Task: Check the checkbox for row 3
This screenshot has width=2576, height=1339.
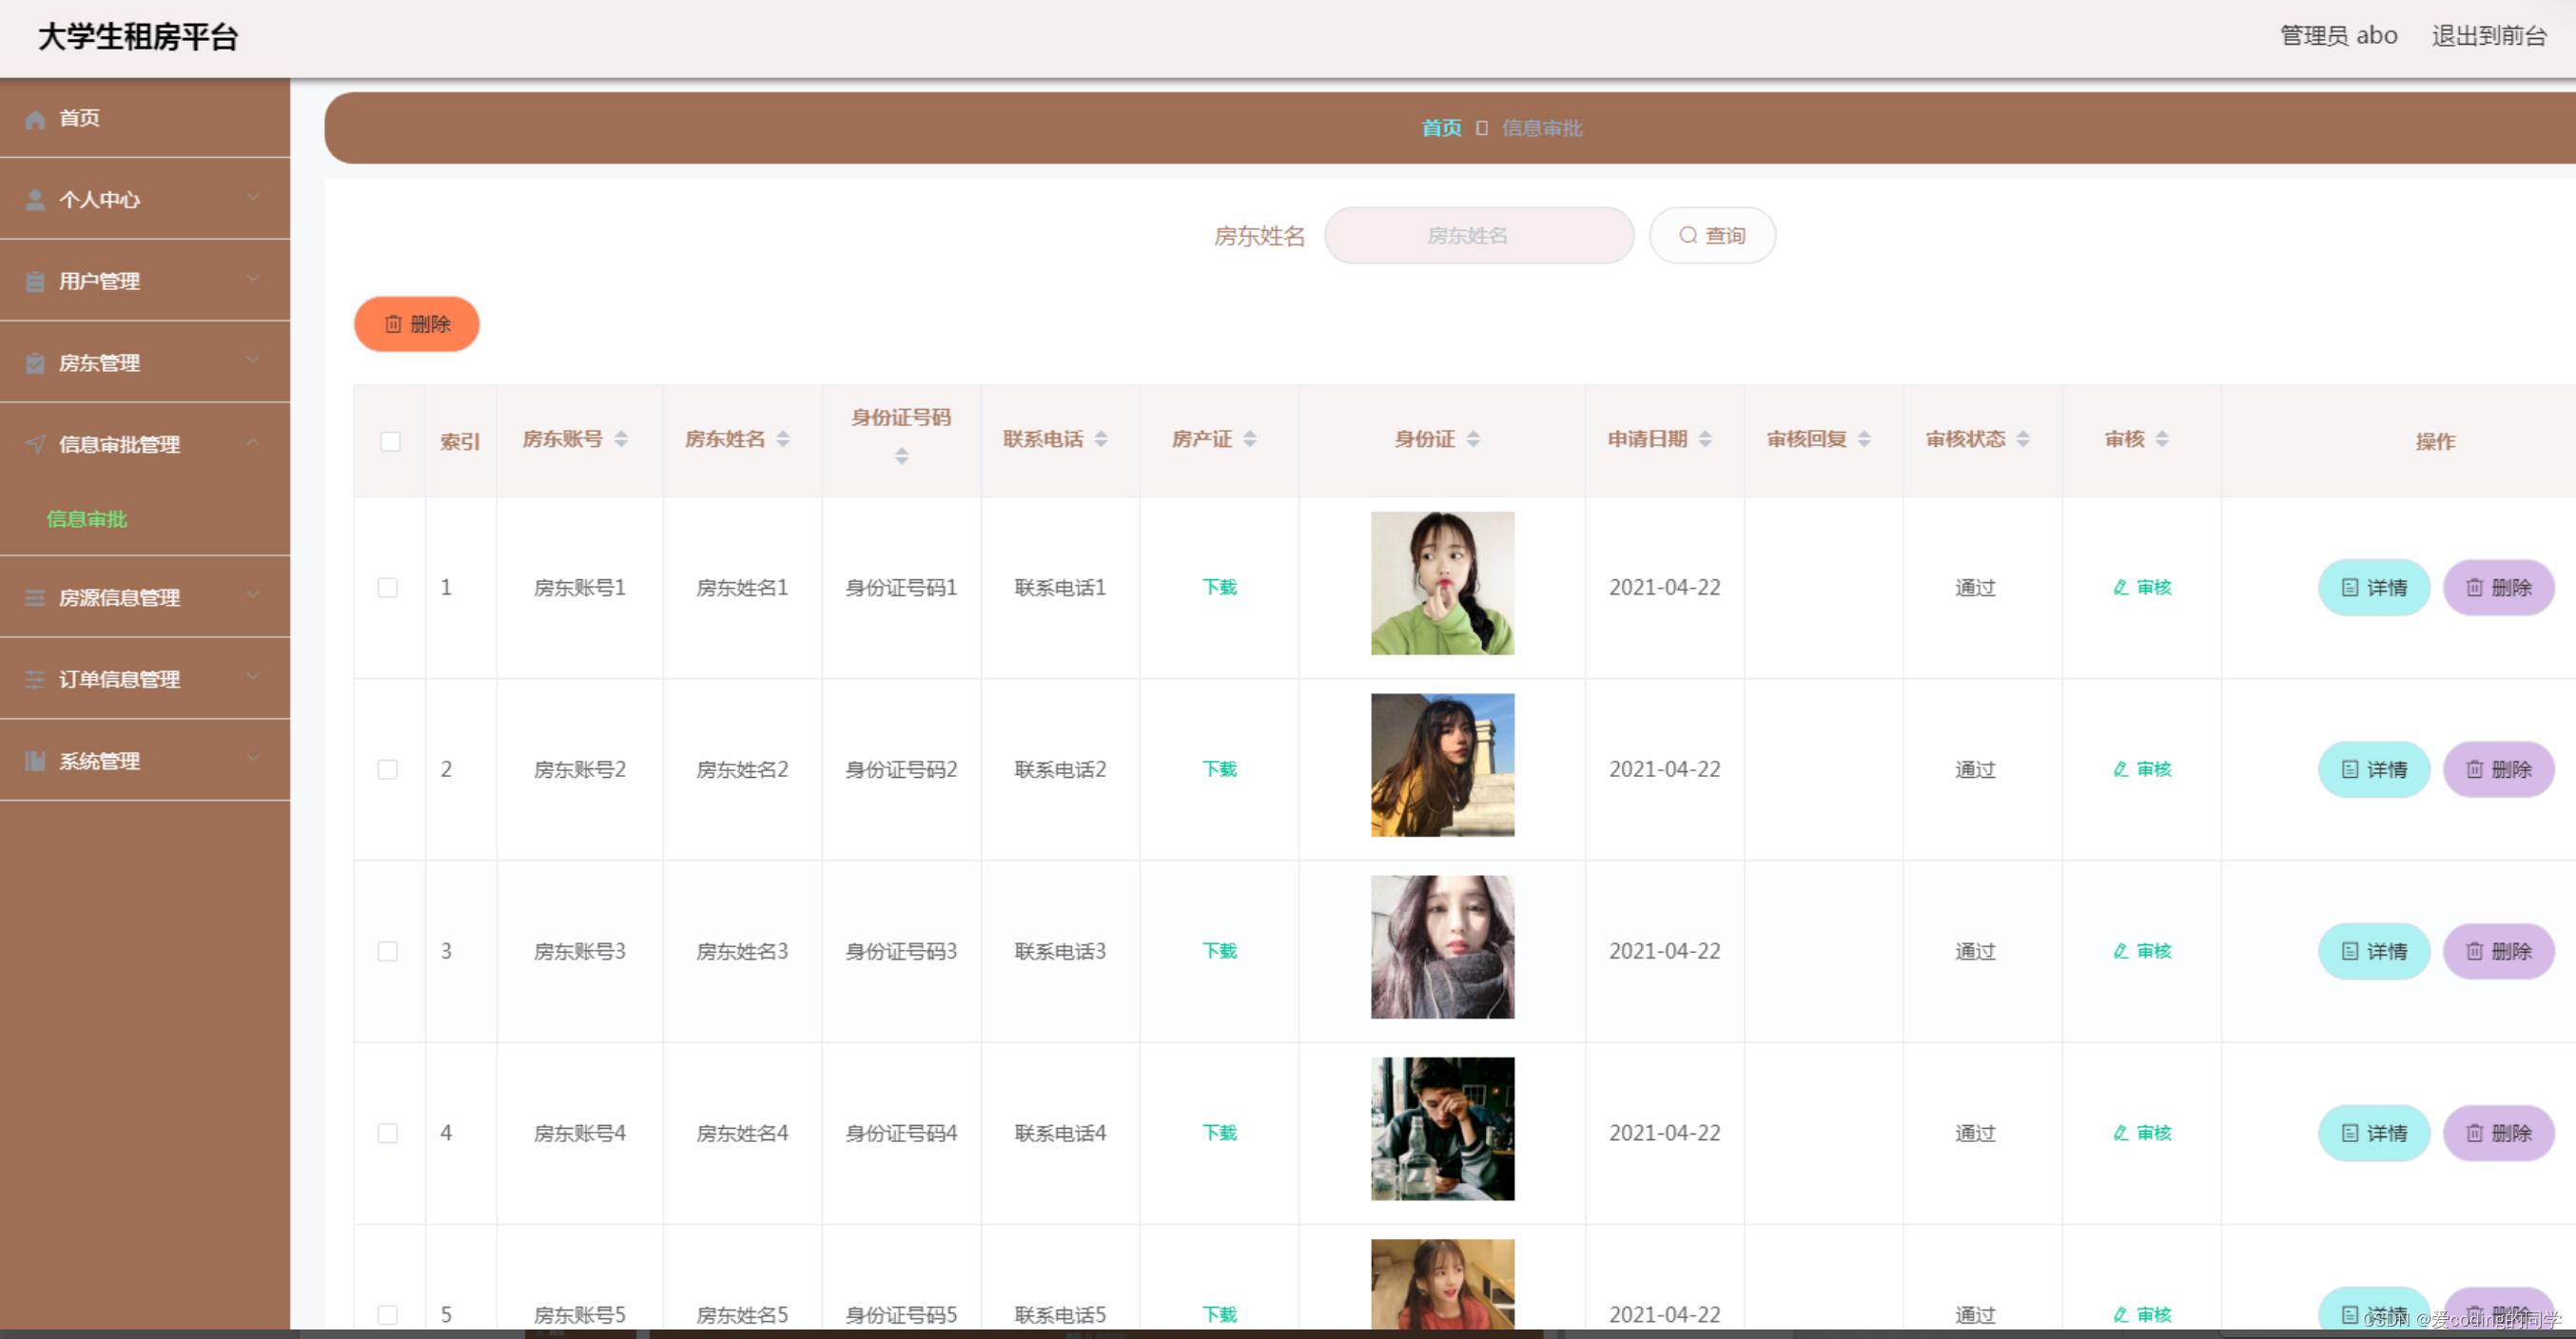Action: click(388, 951)
